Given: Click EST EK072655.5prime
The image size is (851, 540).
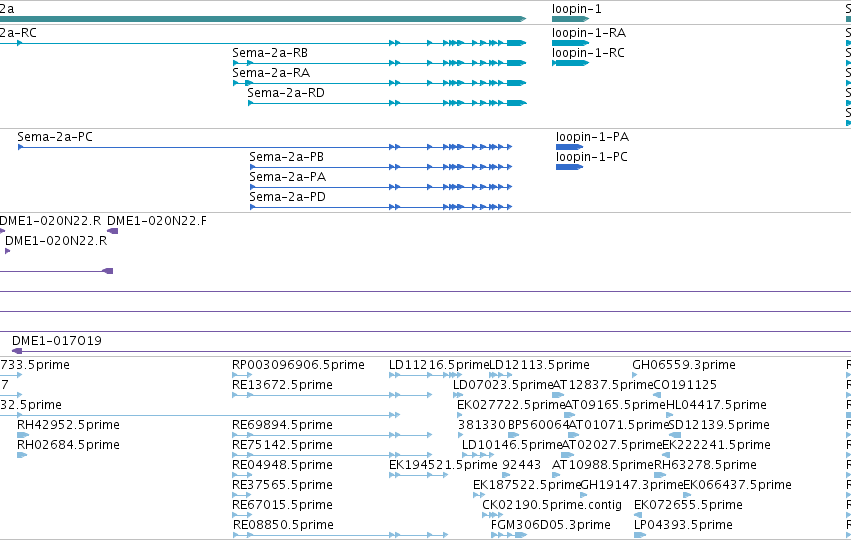Looking at the screenshot, I should coord(688,505).
